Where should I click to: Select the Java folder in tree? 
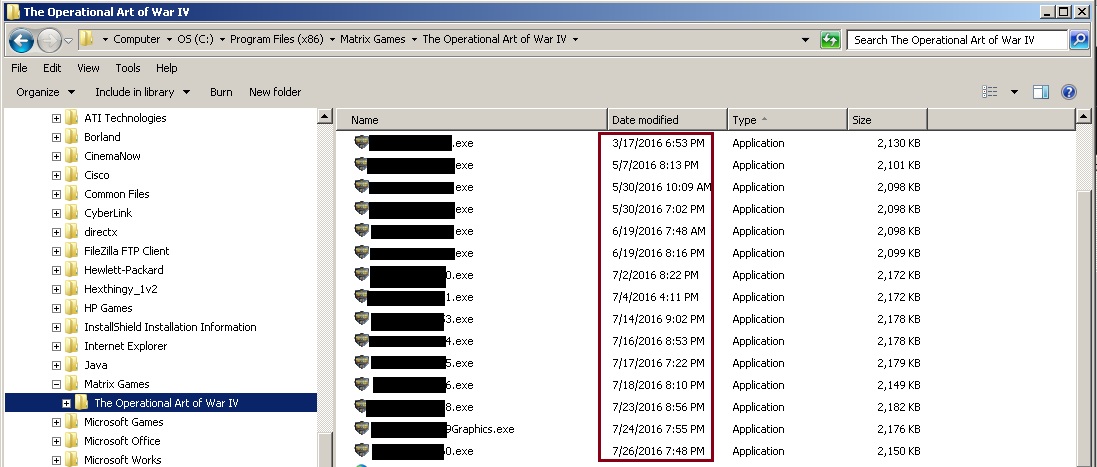[95, 365]
